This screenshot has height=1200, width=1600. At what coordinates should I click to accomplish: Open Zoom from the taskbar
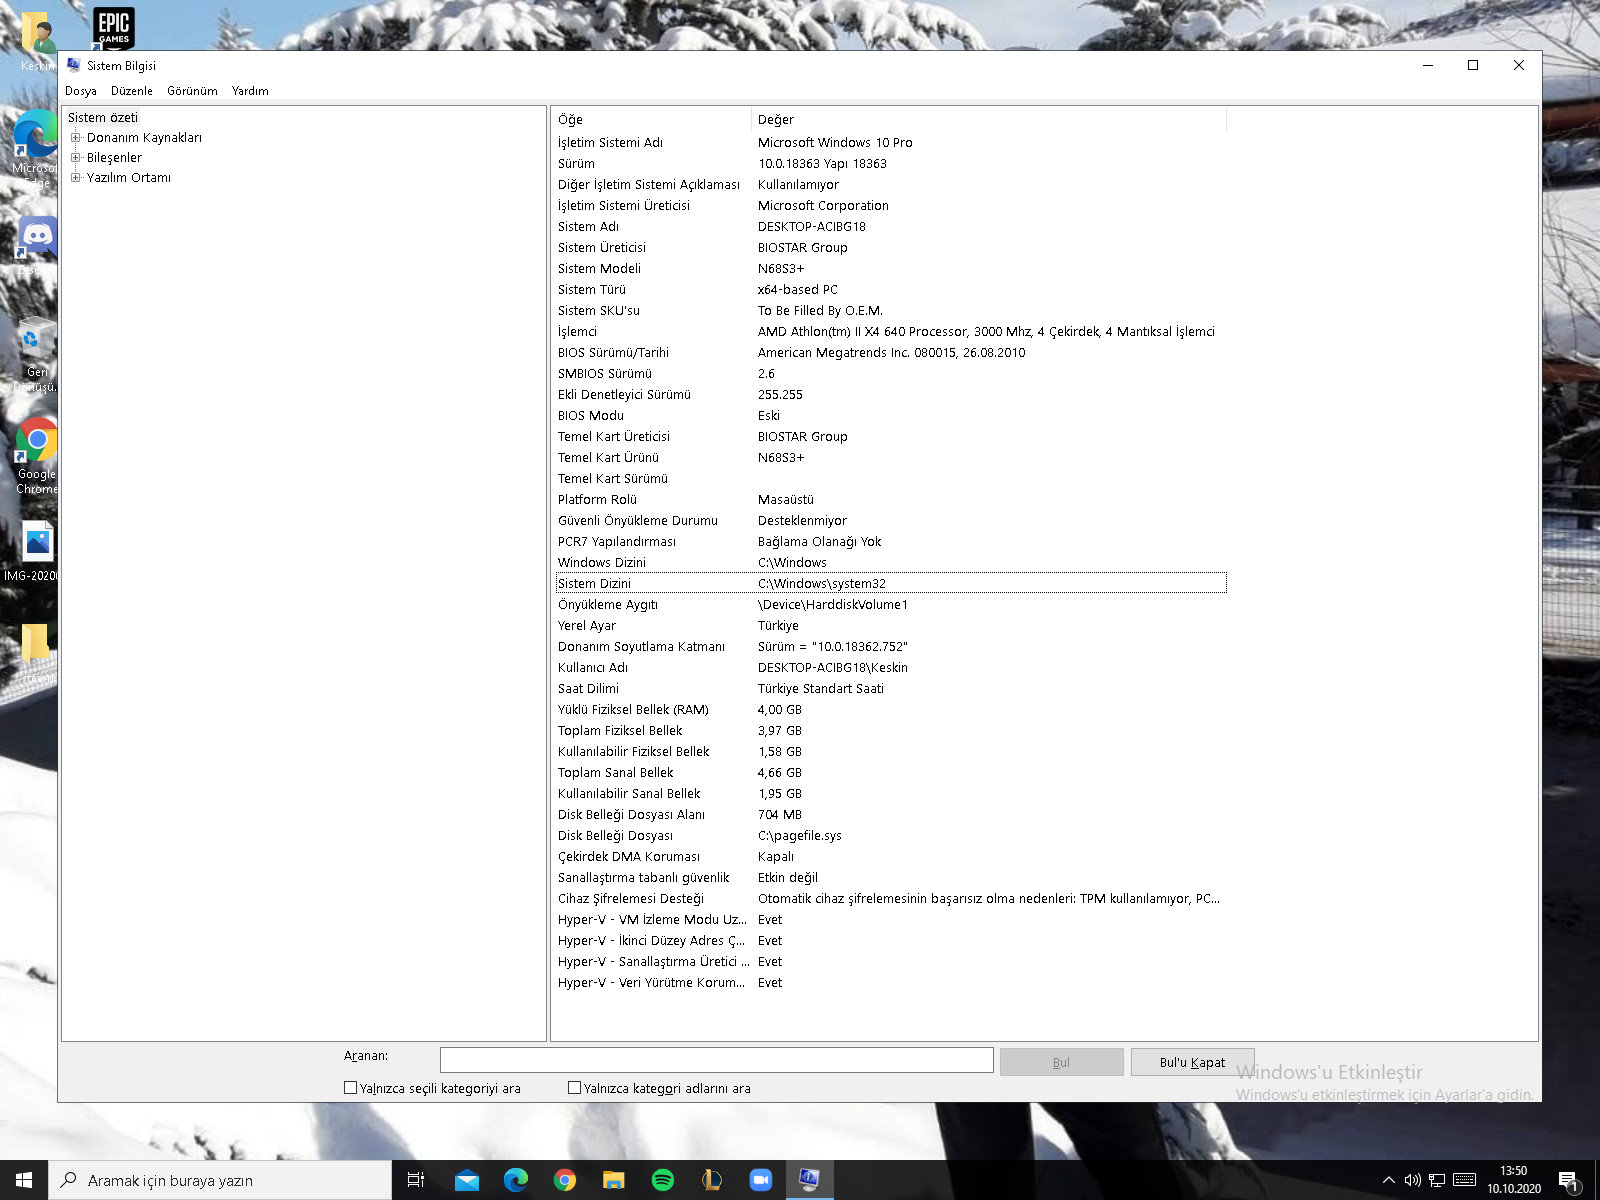click(761, 1180)
